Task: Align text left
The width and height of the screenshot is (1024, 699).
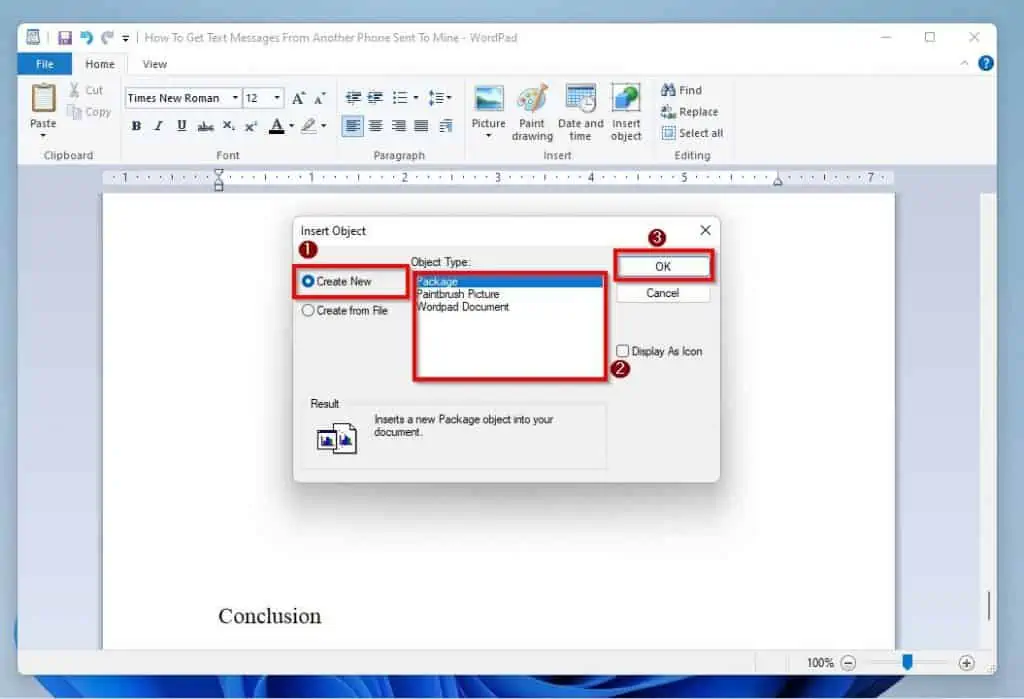Action: pyautogui.click(x=353, y=126)
